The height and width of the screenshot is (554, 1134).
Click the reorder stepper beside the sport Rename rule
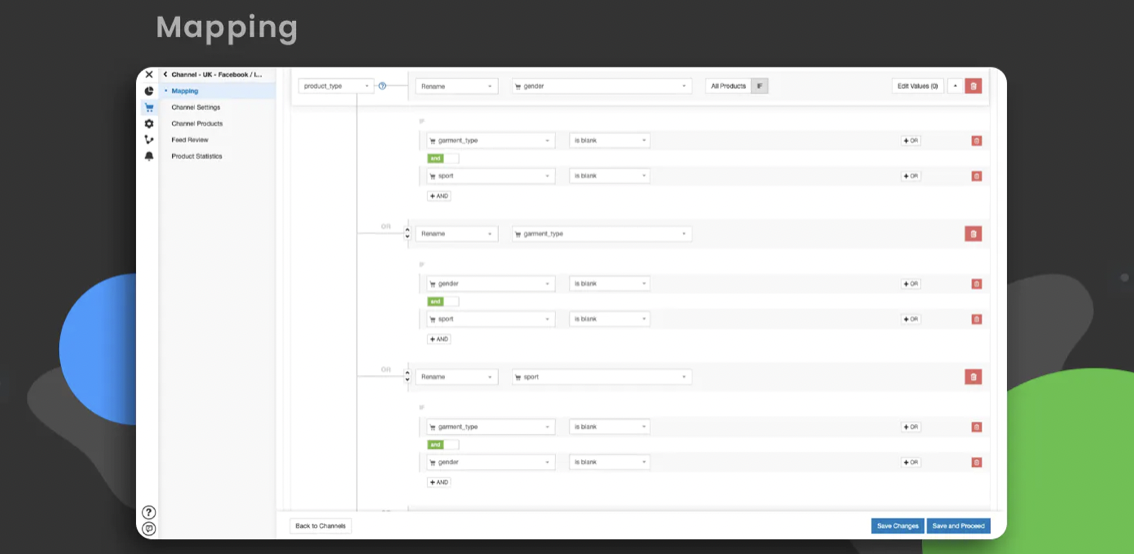pyautogui.click(x=407, y=377)
